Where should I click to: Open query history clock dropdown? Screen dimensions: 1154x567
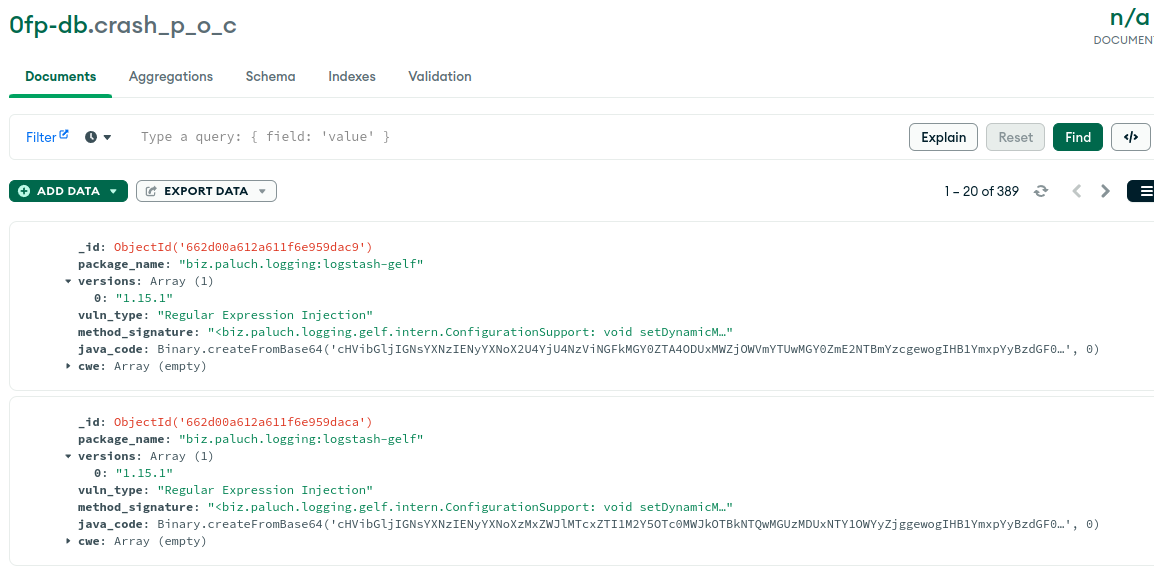(x=98, y=137)
